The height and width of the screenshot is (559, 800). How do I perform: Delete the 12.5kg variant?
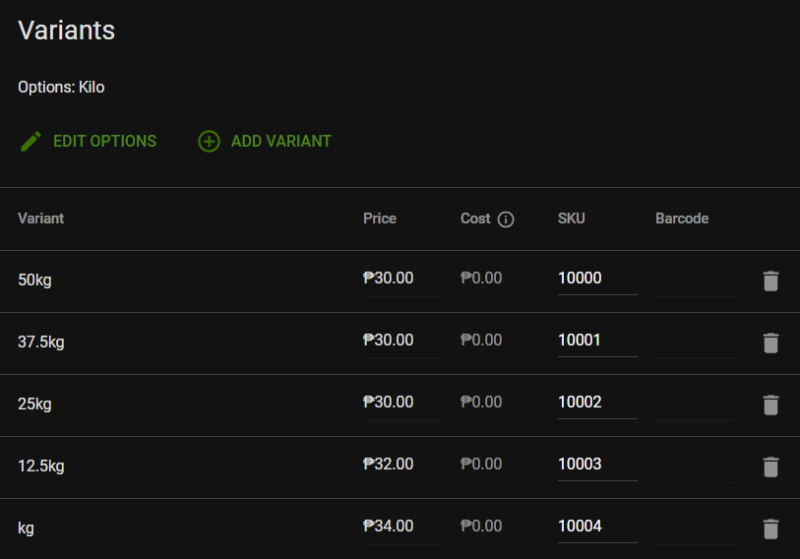(x=770, y=467)
